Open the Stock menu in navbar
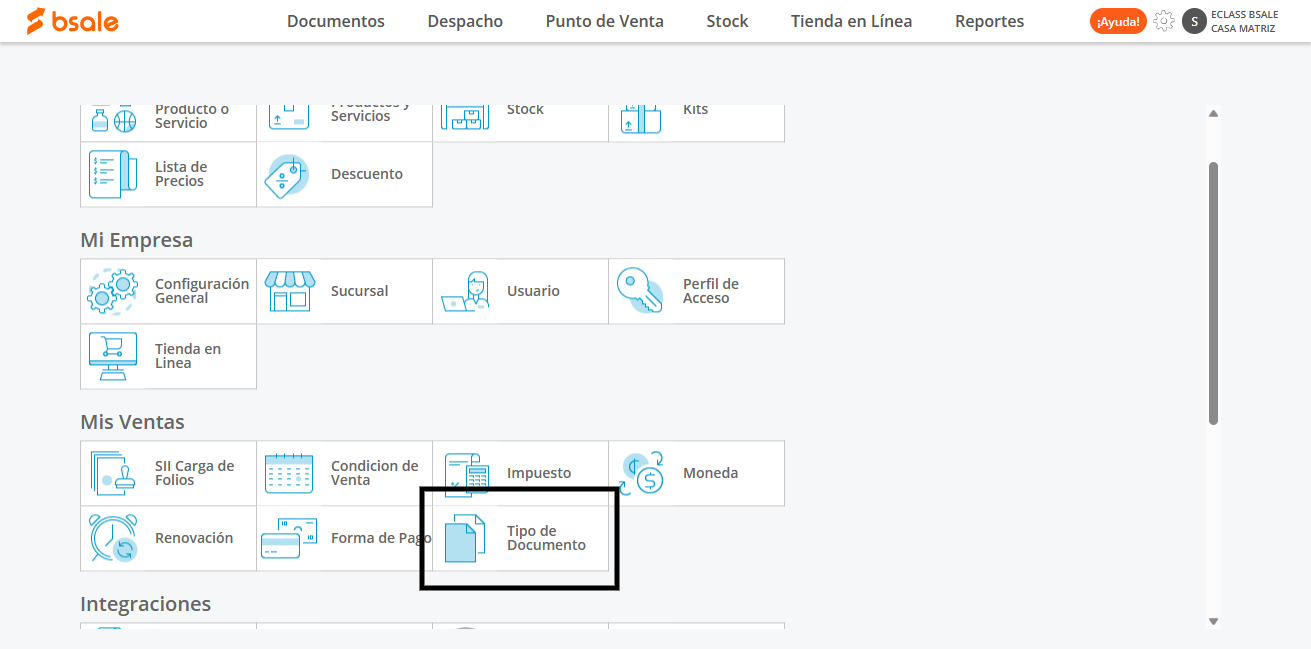Image resolution: width=1311 pixels, height=649 pixels. click(727, 21)
